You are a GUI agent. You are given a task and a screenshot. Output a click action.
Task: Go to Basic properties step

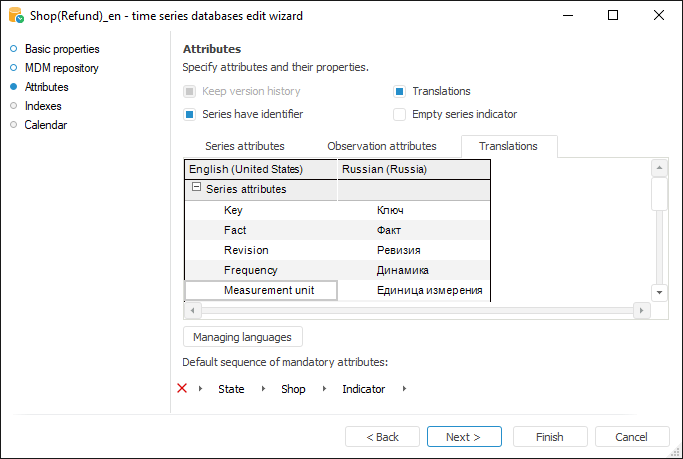tap(62, 49)
